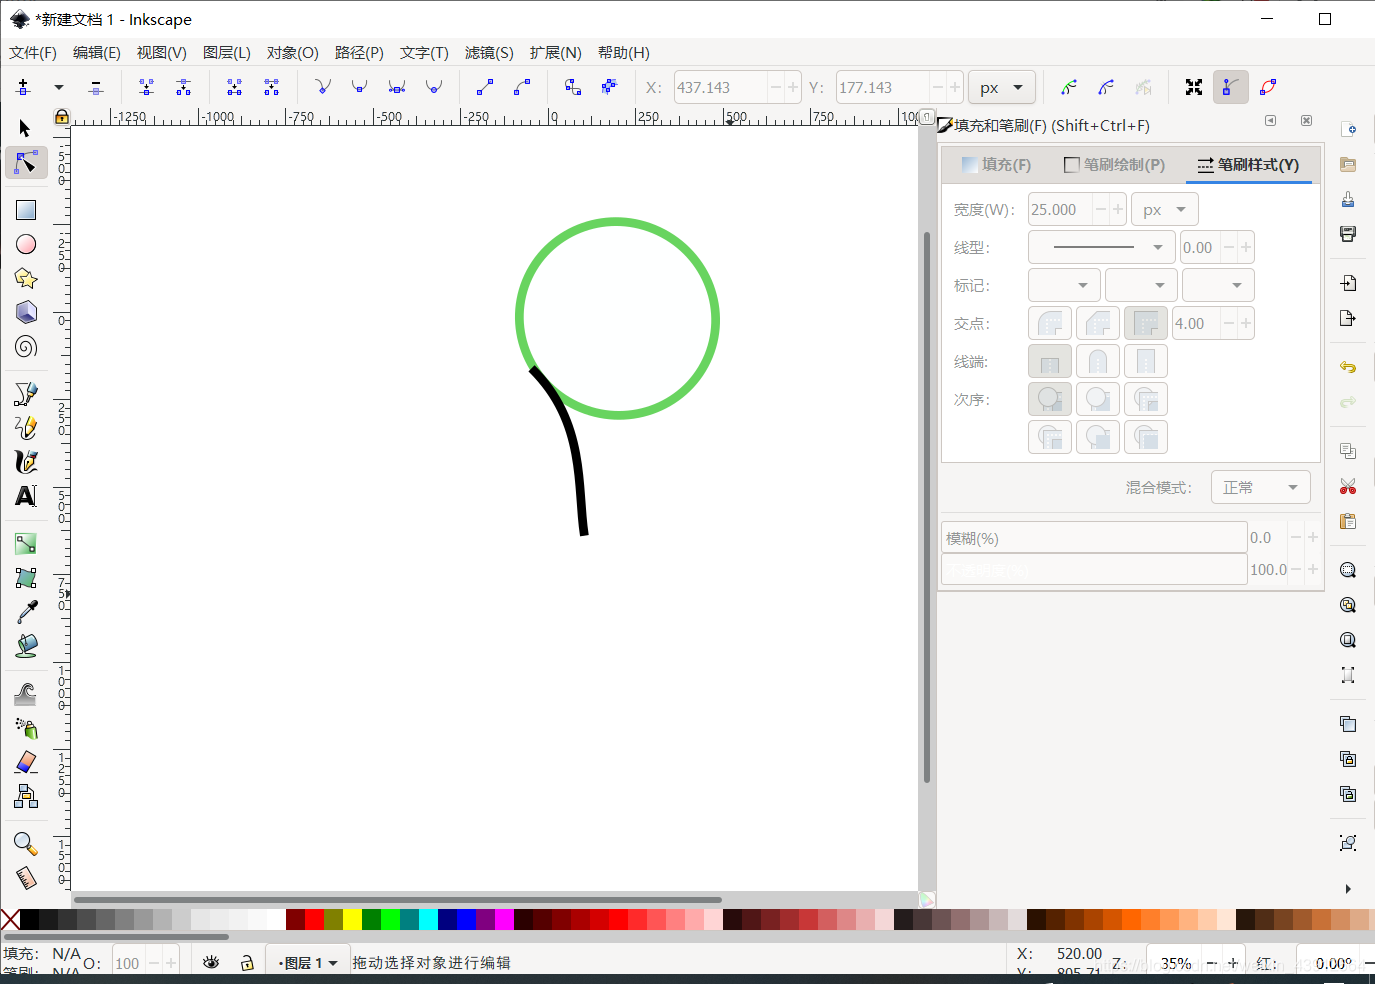
Task: Open the 图层 1 layer dropdown
Action: pos(308,962)
